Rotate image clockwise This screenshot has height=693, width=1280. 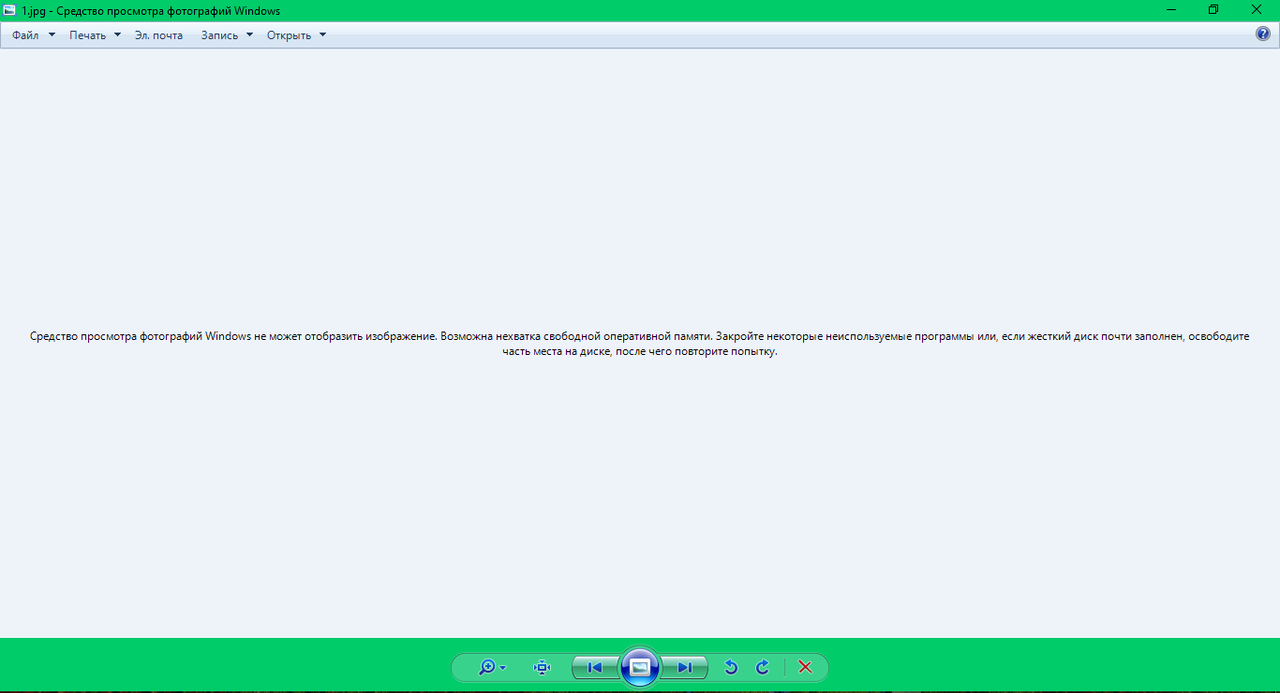[x=762, y=667]
